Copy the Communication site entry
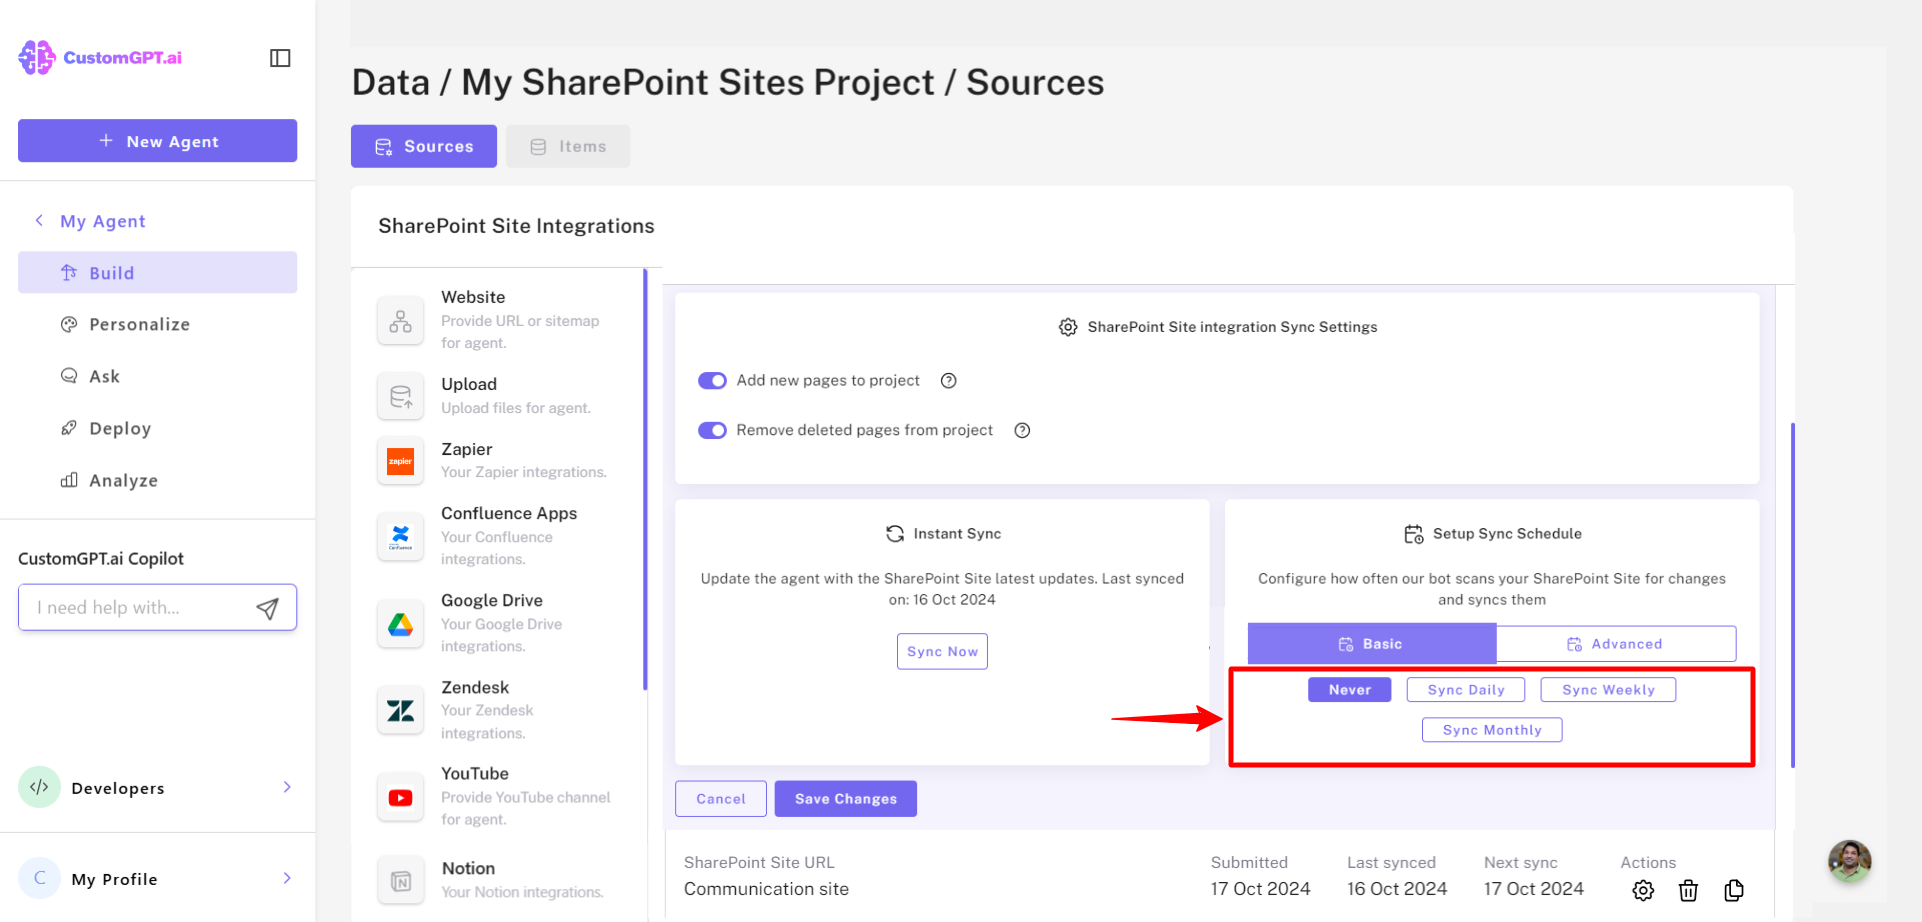The image size is (1922, 922). click(1734, 890)
